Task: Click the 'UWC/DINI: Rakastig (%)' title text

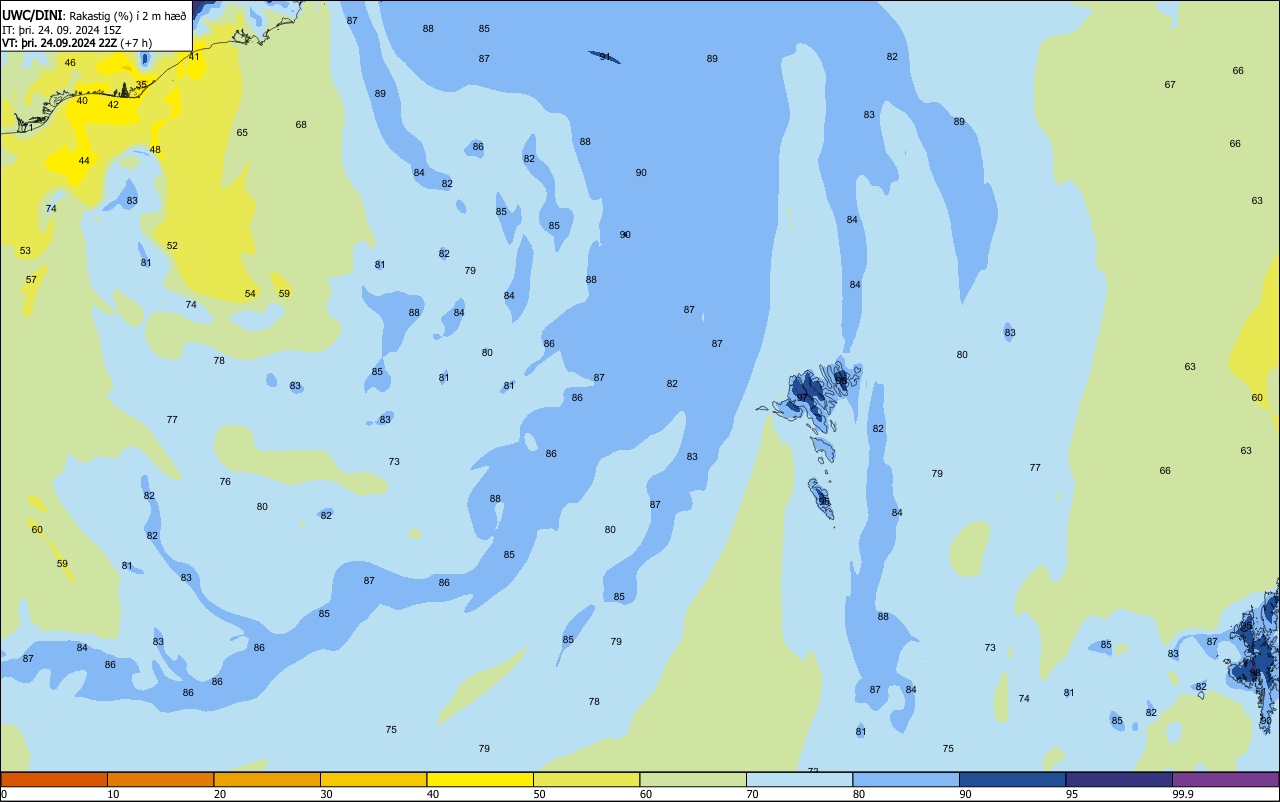Action: pos(94,16)
